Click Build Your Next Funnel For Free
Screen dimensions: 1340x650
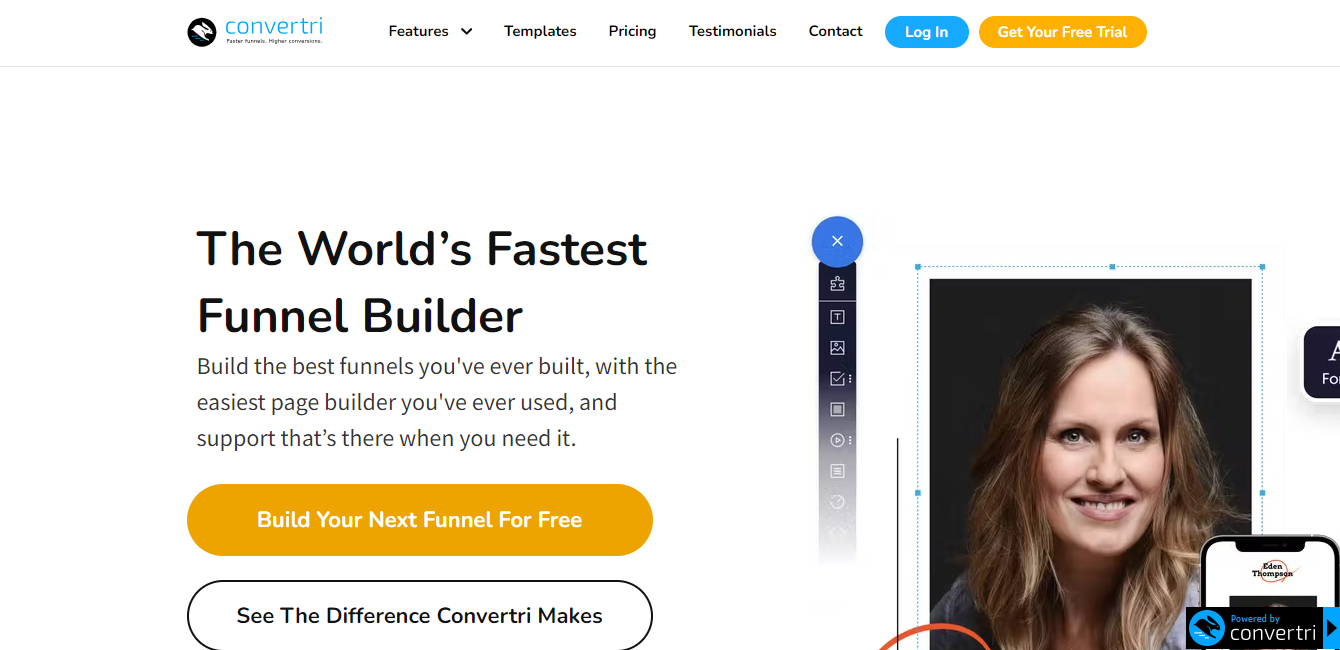[420, 520]
